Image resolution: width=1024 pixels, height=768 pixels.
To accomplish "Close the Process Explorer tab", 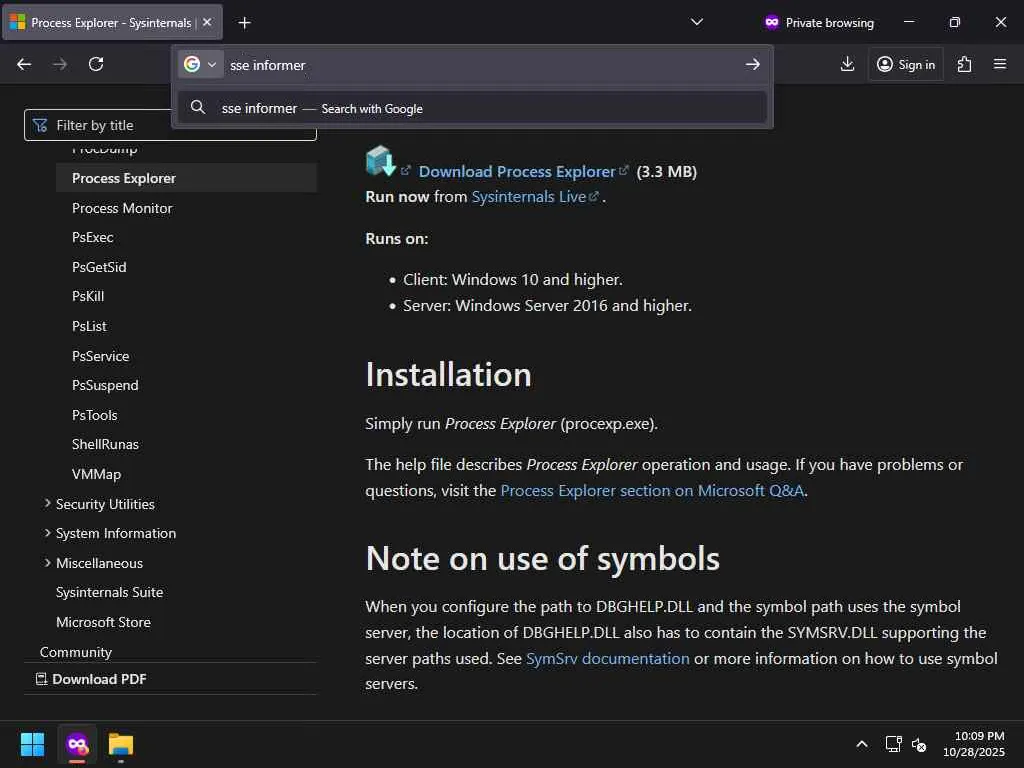I will pyautogui.click(x=207, y=22).
